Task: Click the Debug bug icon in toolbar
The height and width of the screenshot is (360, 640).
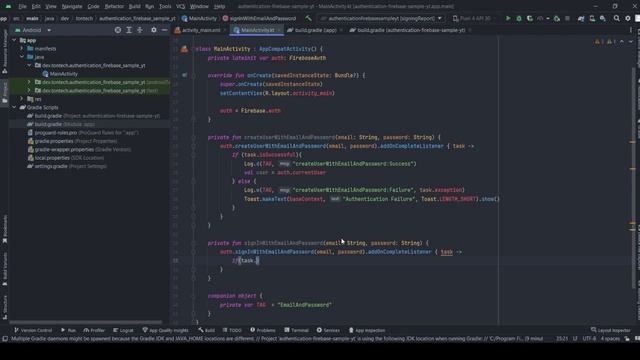Action: click(x=519, y=18)
